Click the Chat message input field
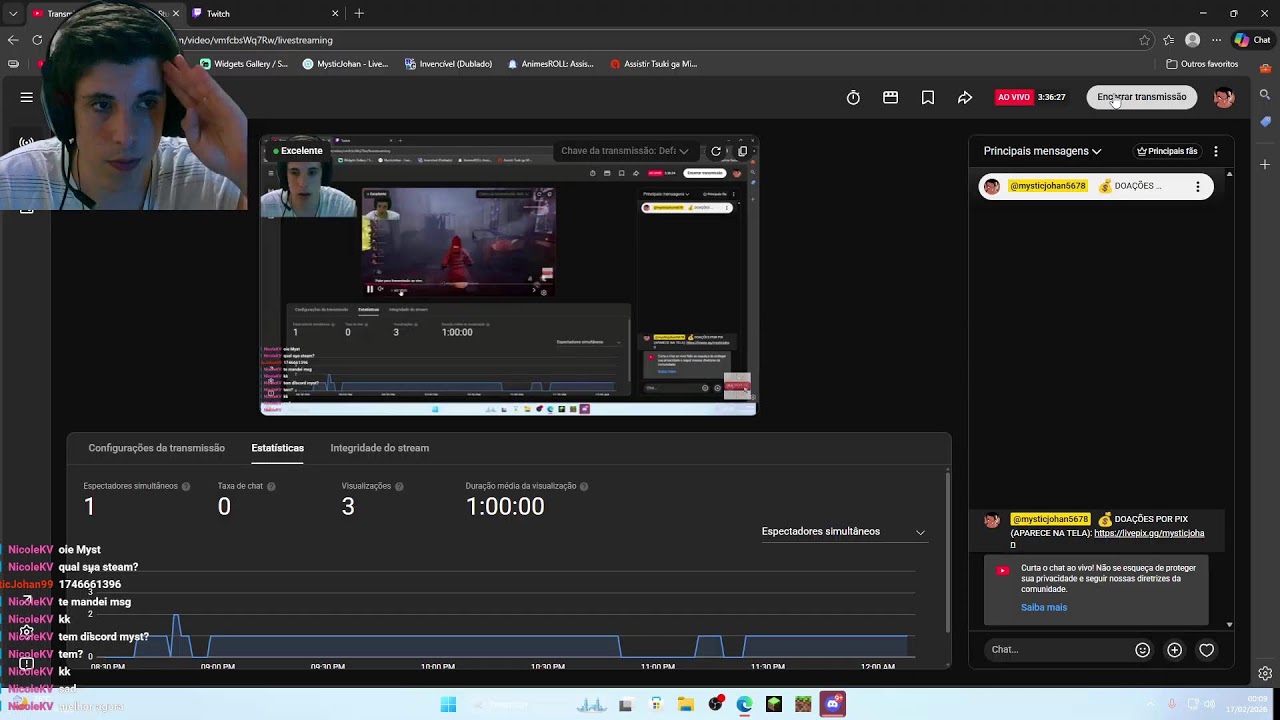This screenshot has height=720, width=1280. click(1055, 650)
